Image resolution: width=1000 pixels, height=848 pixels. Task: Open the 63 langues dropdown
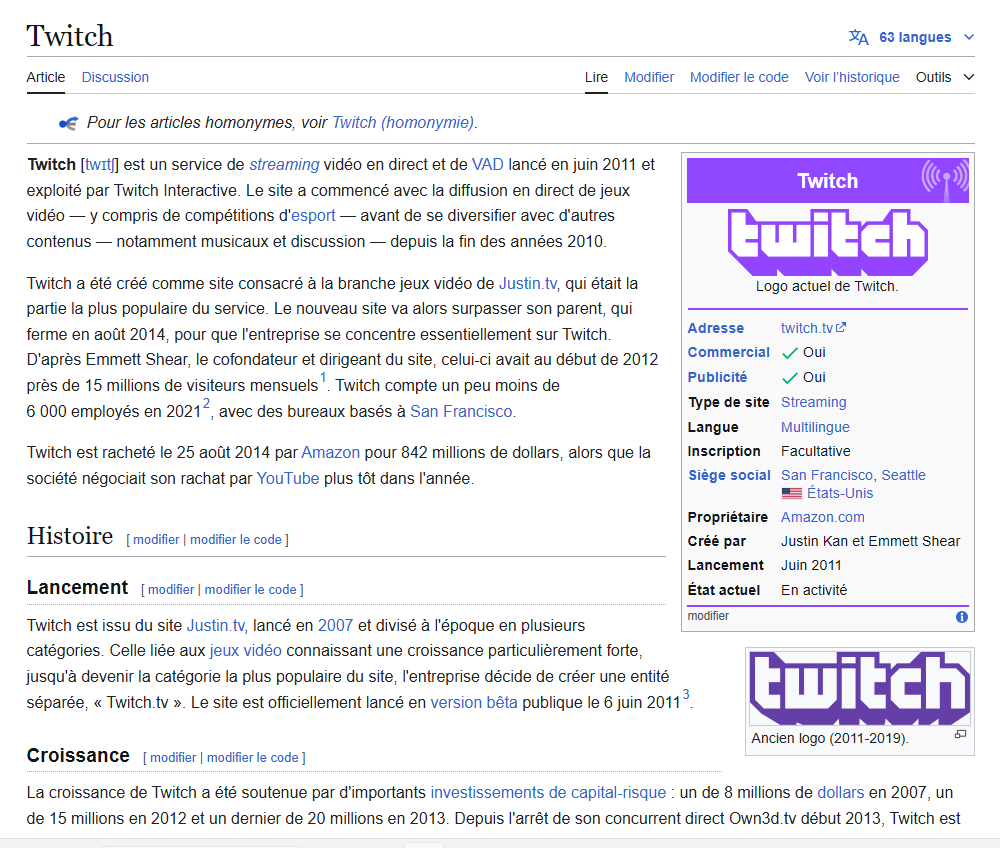coord(915,38)
